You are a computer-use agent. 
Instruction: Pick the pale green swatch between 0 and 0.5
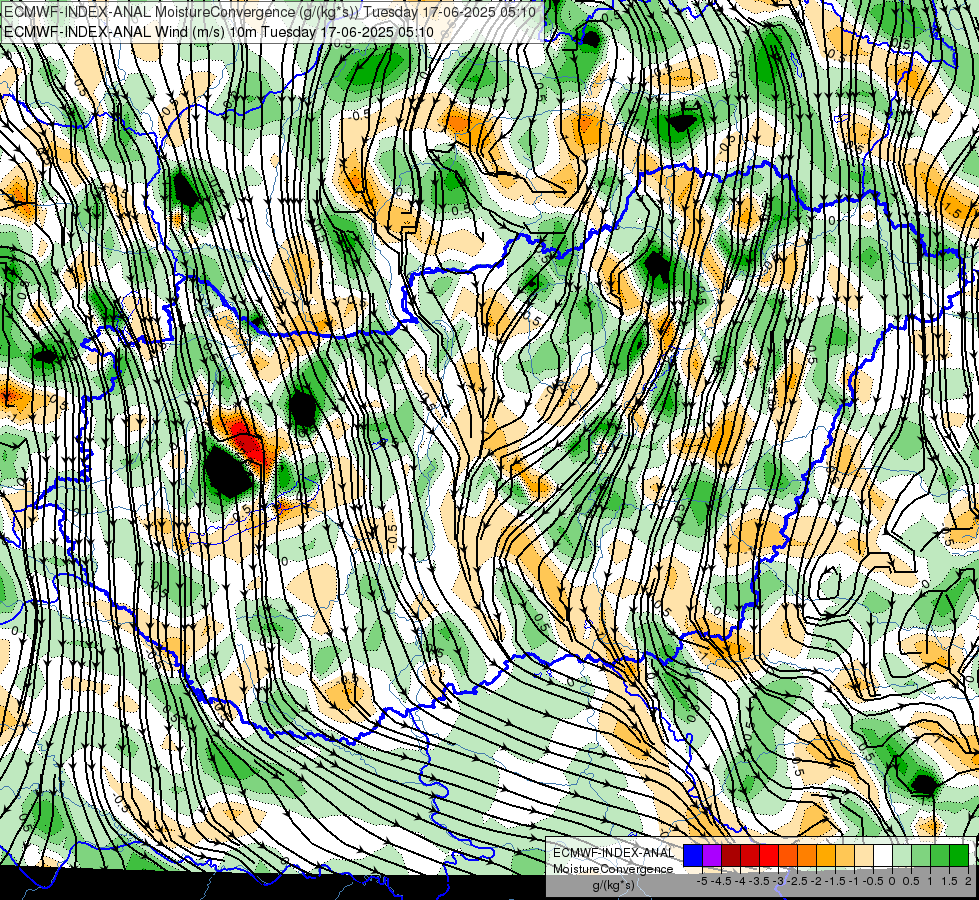tap(902, 855)
